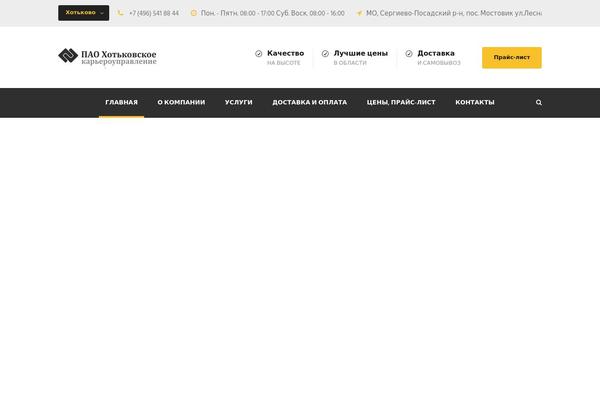This screenshot has height=400, width=600.
Task: Click the Качество heading
Action: point(285,53)
